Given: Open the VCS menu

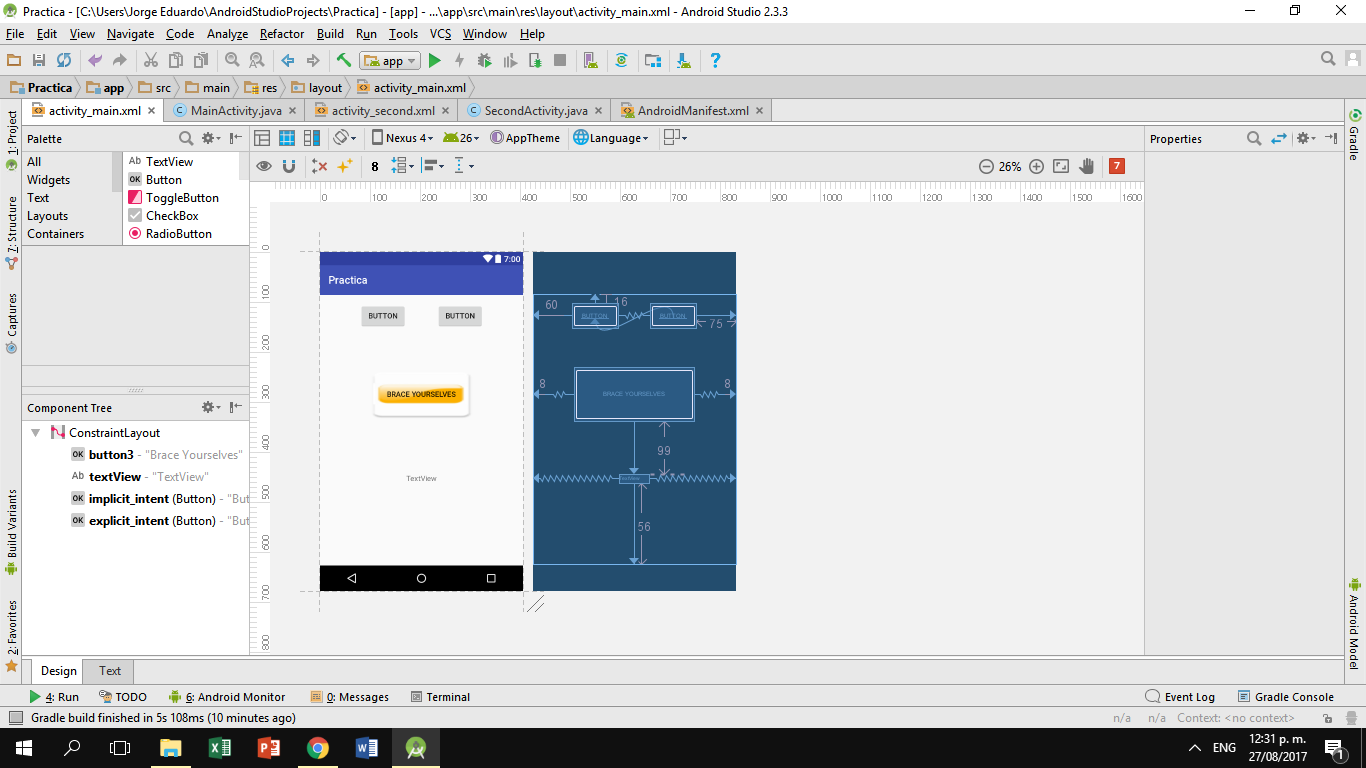Looking at the screenshot, I should 441,34.
